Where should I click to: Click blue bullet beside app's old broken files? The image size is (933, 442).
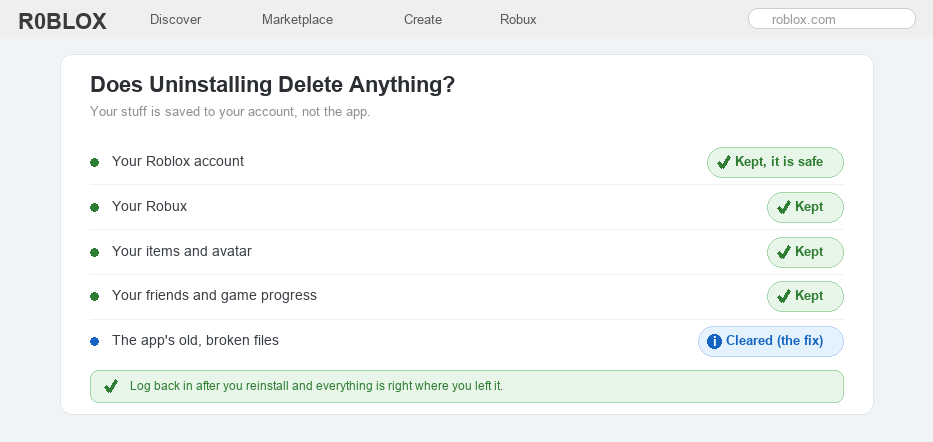click(94, 341)
